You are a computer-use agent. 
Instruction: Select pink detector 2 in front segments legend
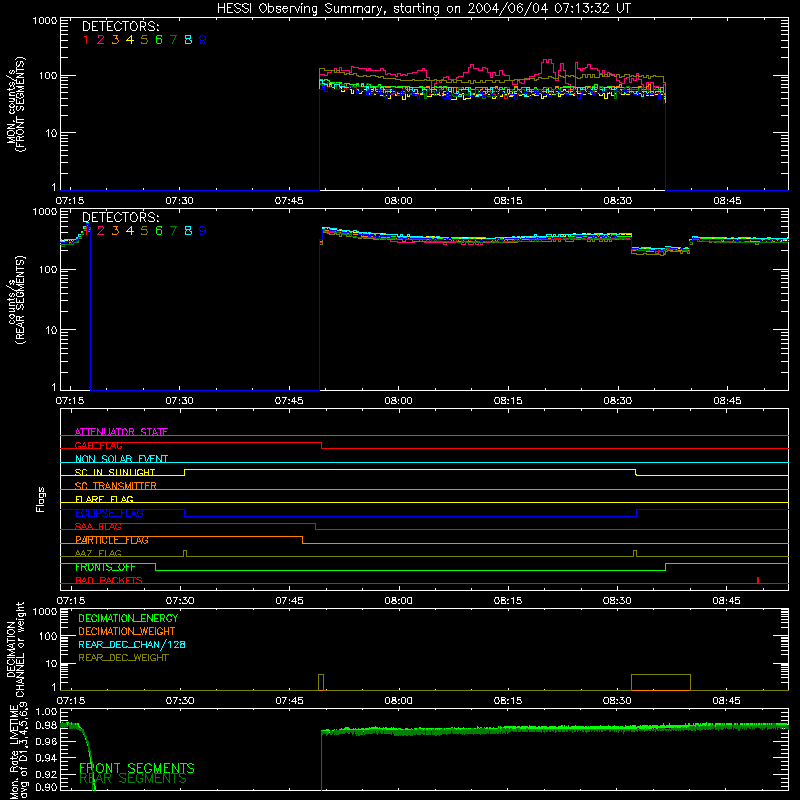tap(101, 40)
